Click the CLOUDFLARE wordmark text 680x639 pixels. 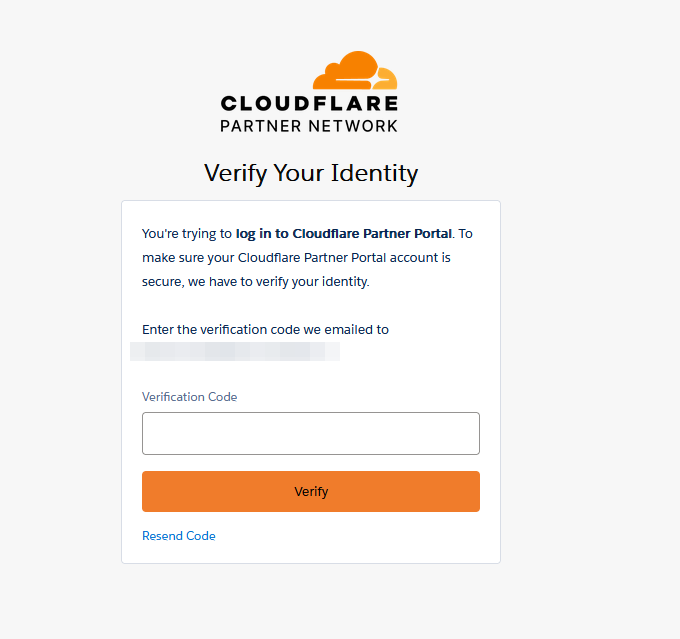[x=309, y=103]
